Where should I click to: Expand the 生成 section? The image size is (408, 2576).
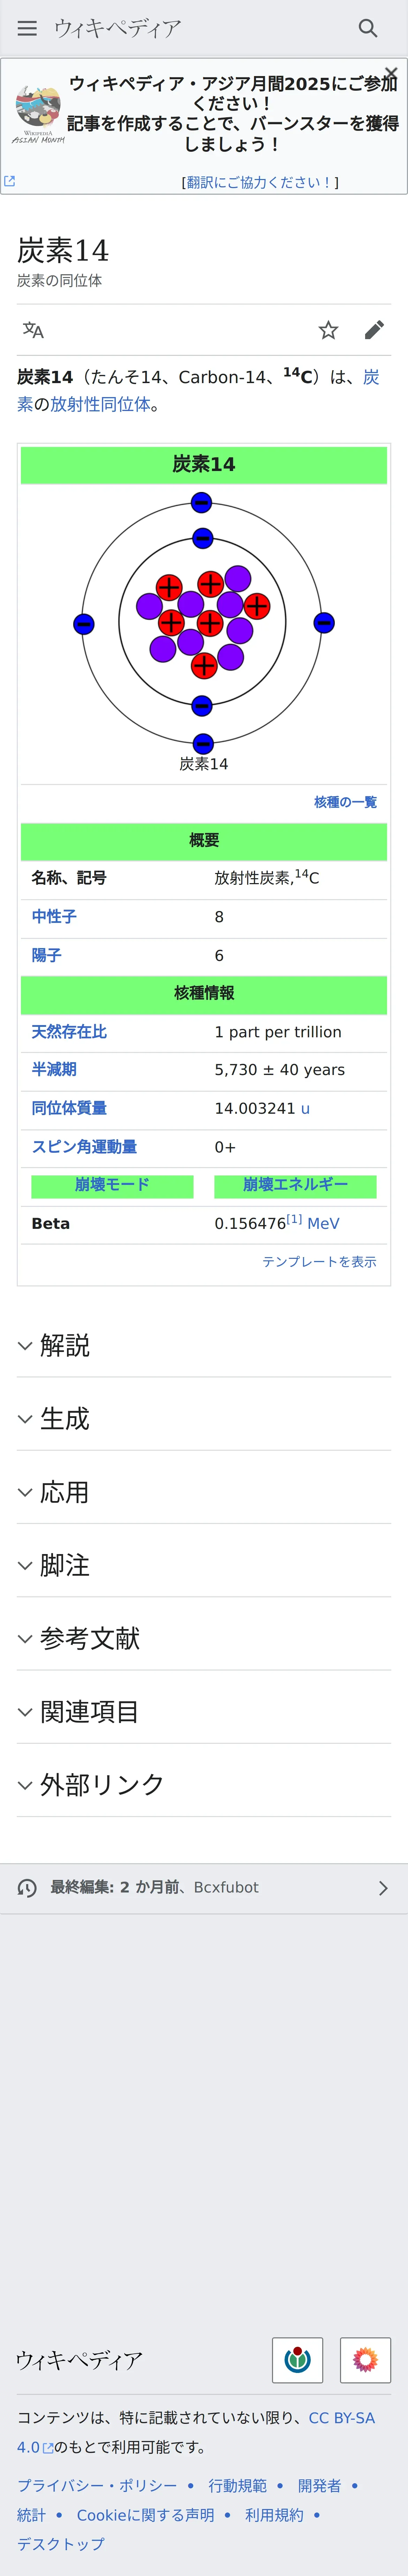[65, 1418]
